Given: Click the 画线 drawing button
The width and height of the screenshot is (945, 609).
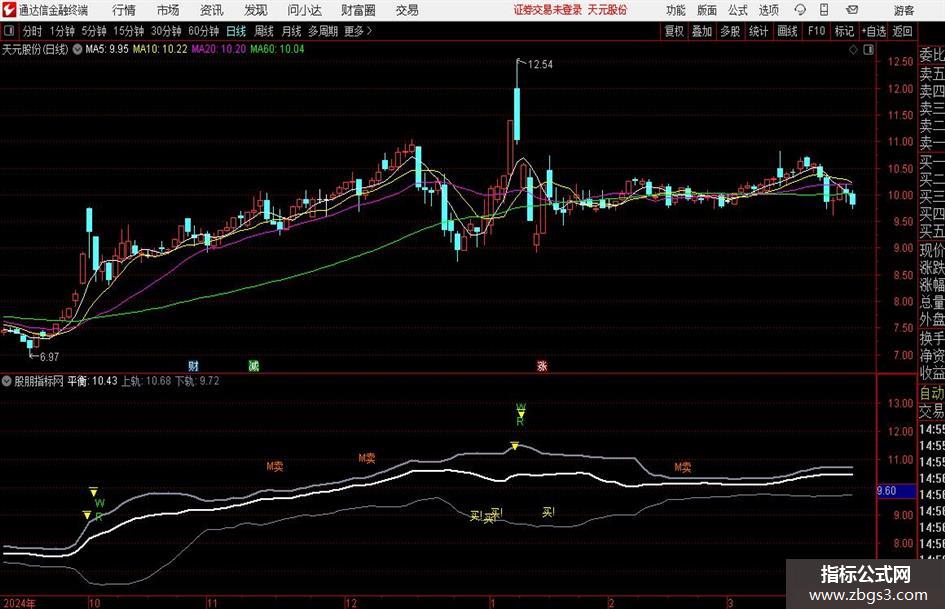Looking at the screenshot, I should (x=787, y=31).
